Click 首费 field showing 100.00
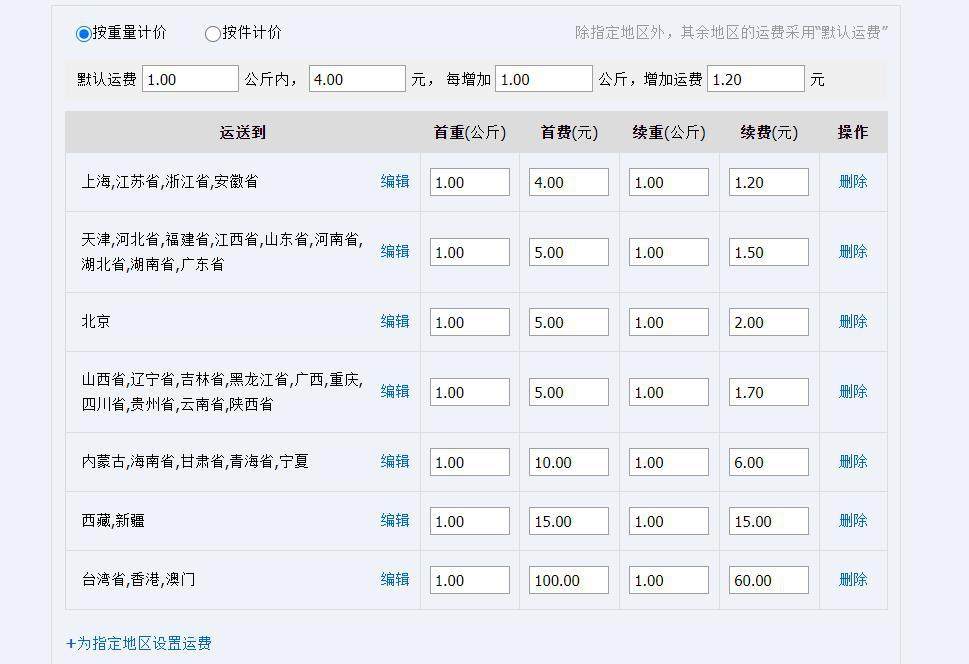 (x=569, y=581)
